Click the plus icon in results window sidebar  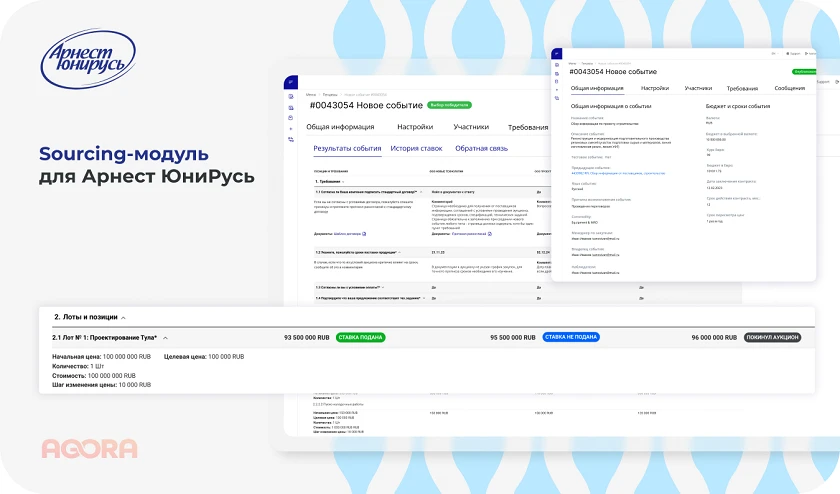pyautogui.click(x=291, y=129)
